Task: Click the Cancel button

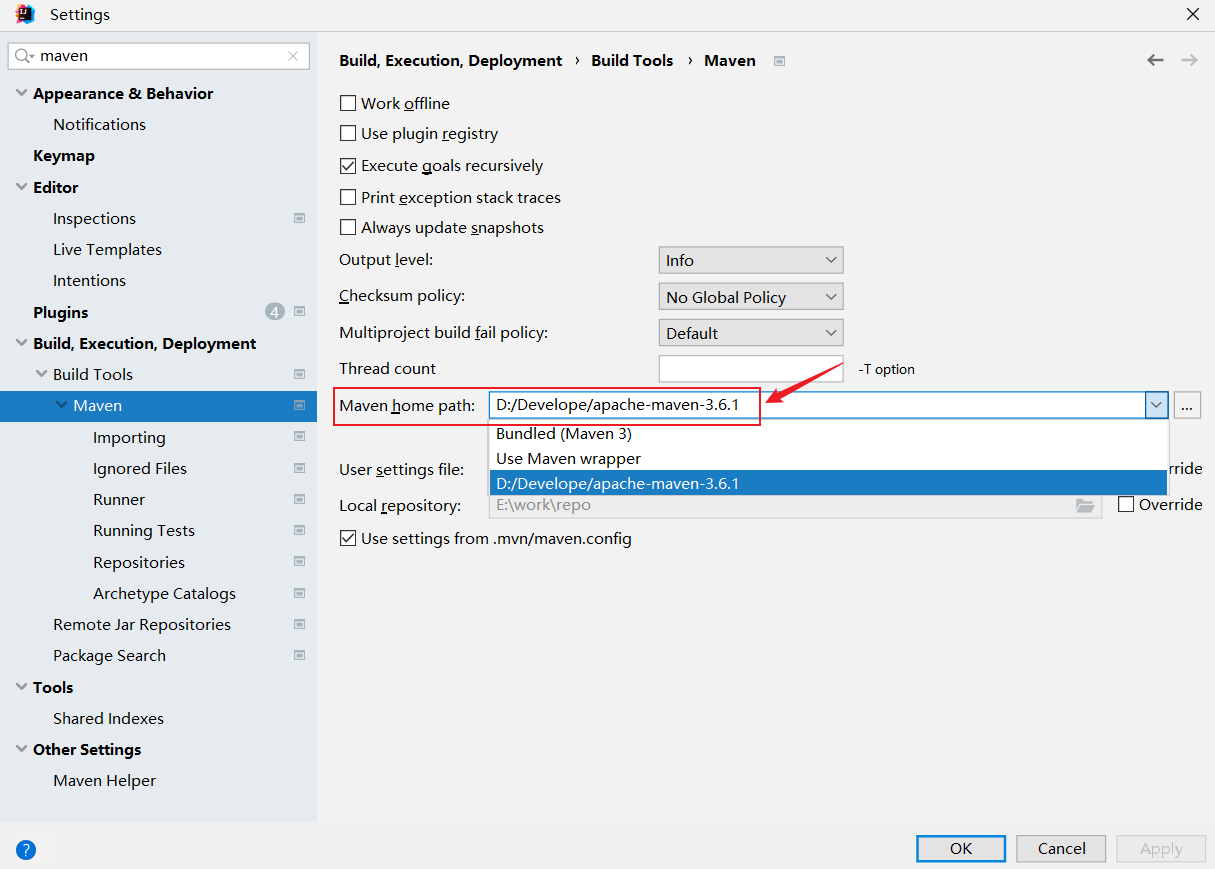Action: 1061,848
